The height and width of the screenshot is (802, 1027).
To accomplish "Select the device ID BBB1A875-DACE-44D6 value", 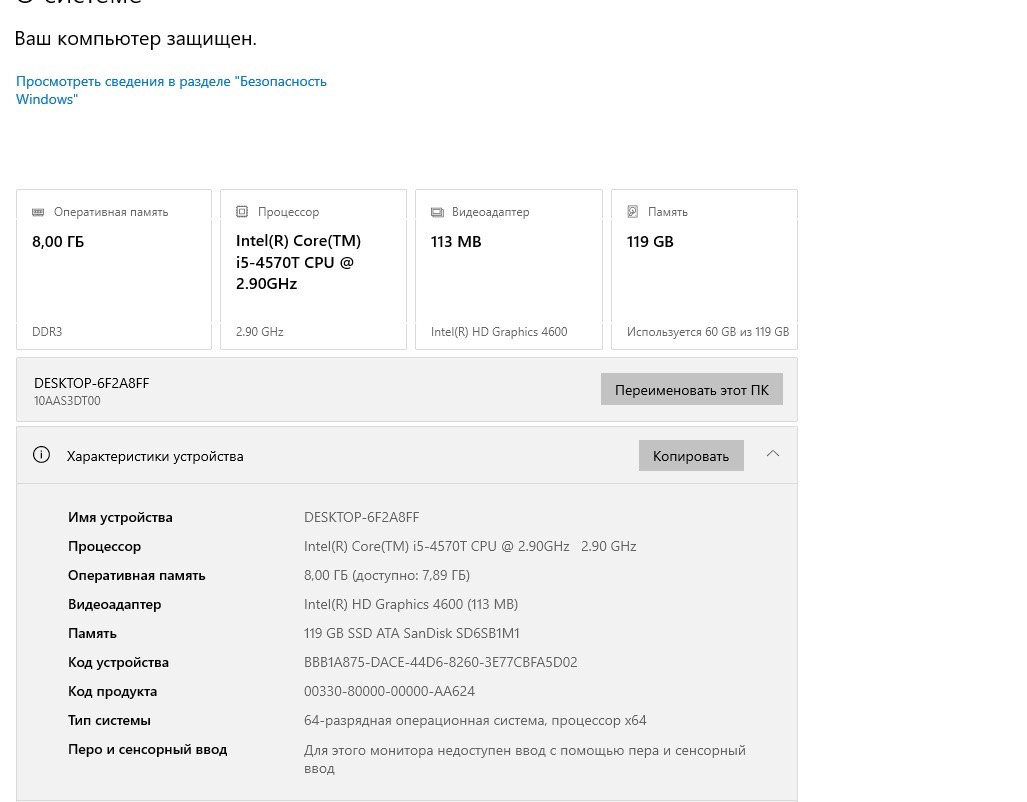I will [x=441, y=662].
